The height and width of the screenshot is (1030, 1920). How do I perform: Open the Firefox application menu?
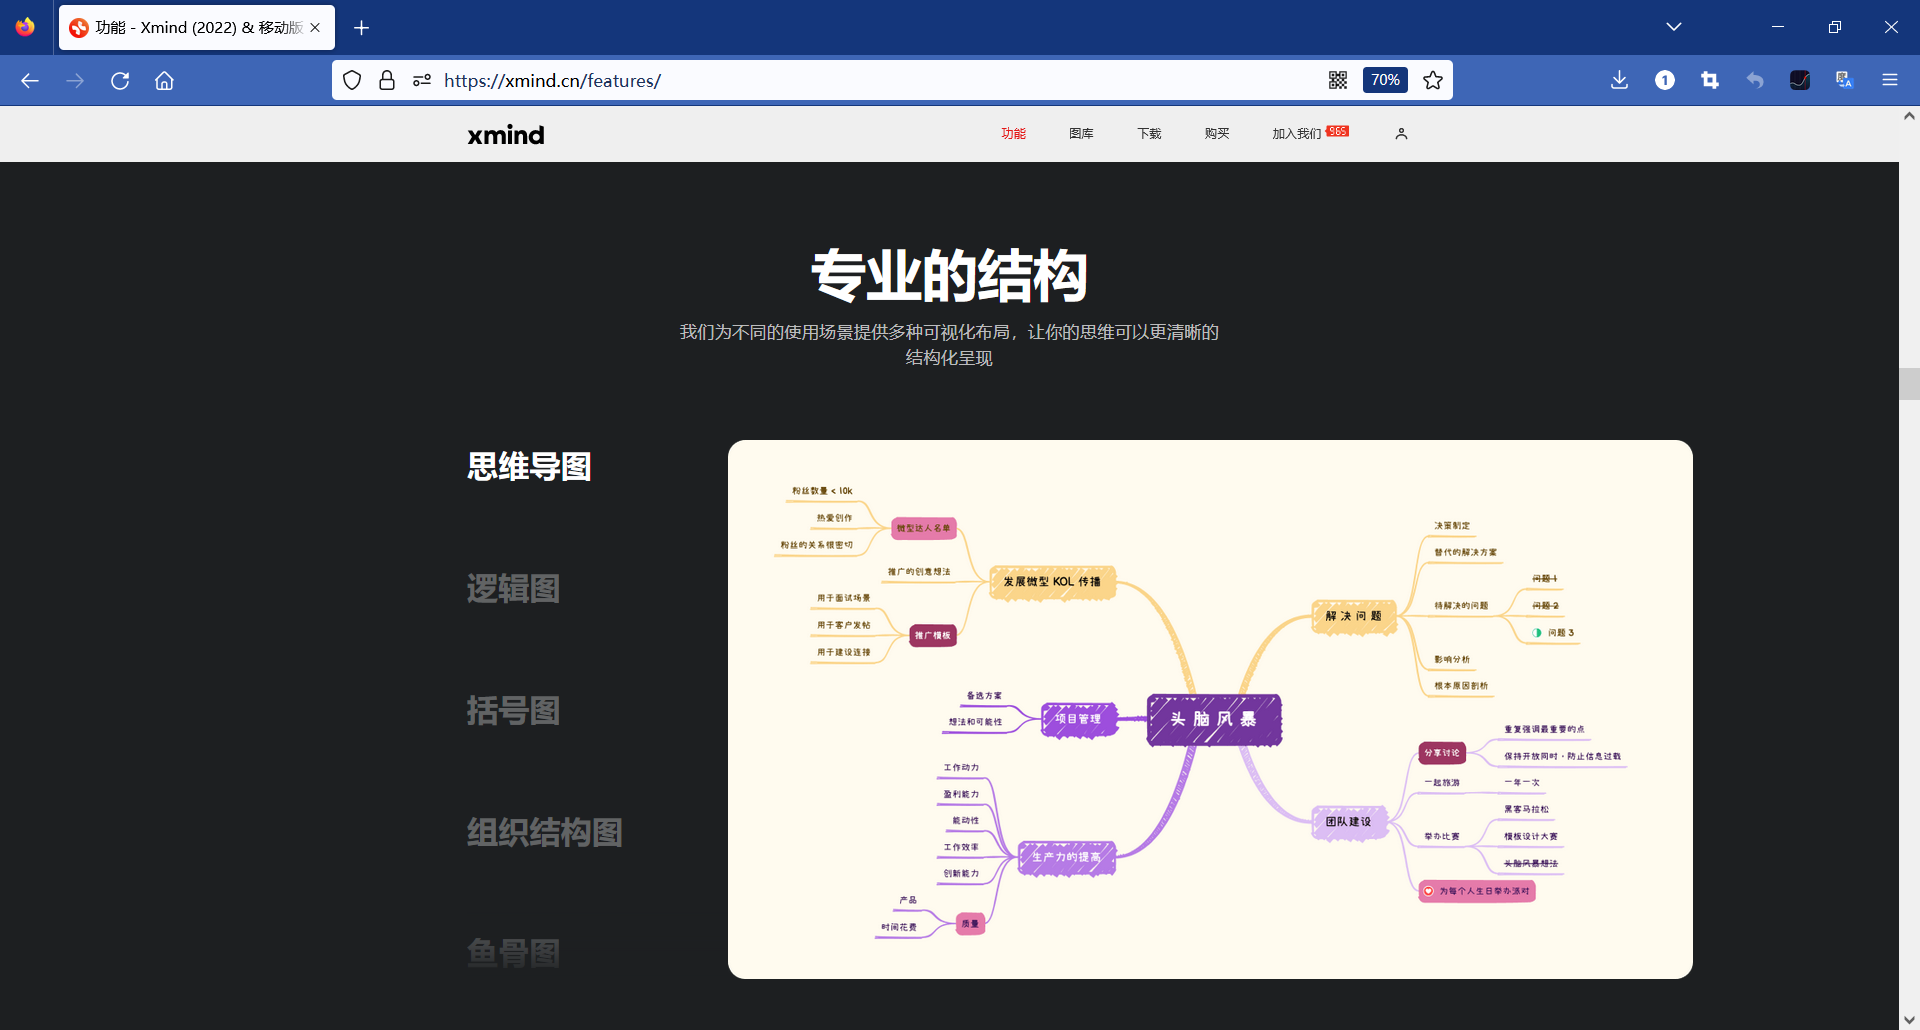tap(1890, 80)
